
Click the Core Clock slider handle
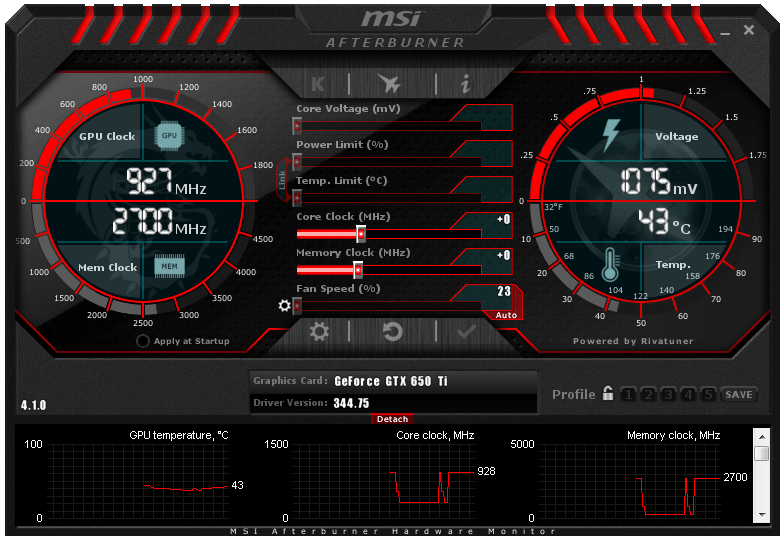click(361, 234)
